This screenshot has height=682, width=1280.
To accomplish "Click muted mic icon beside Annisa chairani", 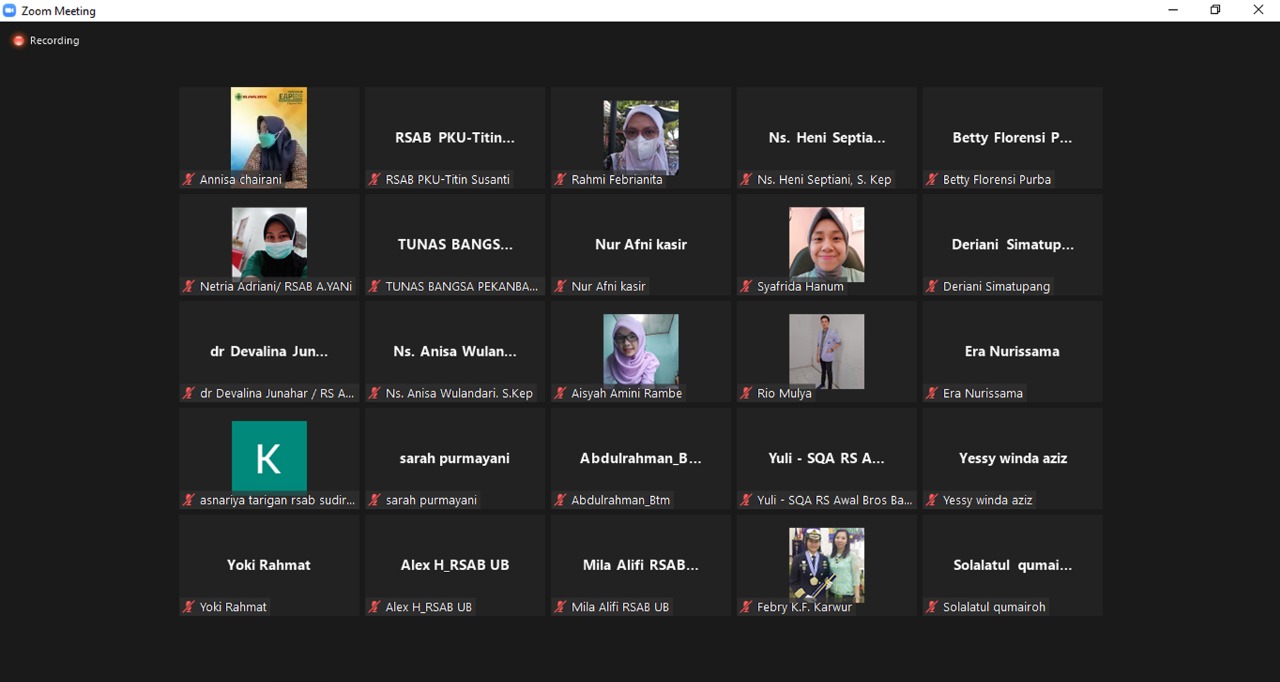I will click(189, 179).
